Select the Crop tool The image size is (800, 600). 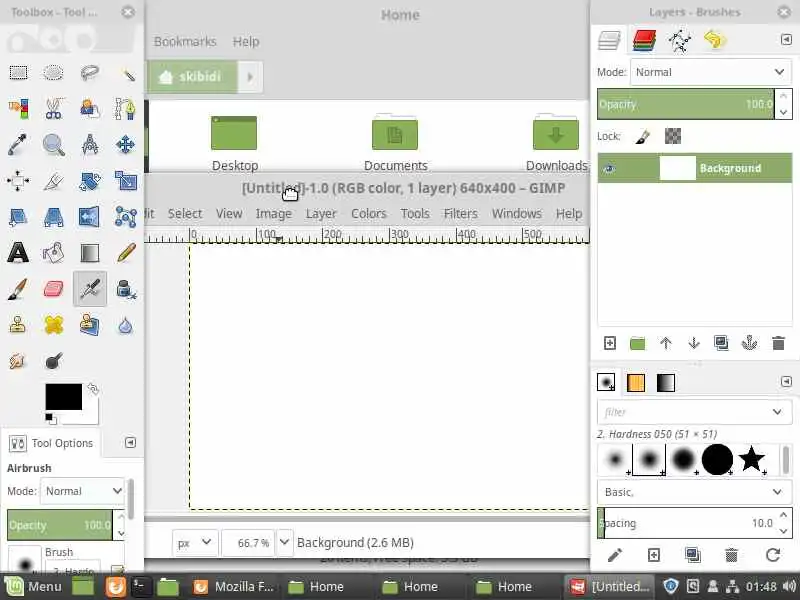point(53,181)
